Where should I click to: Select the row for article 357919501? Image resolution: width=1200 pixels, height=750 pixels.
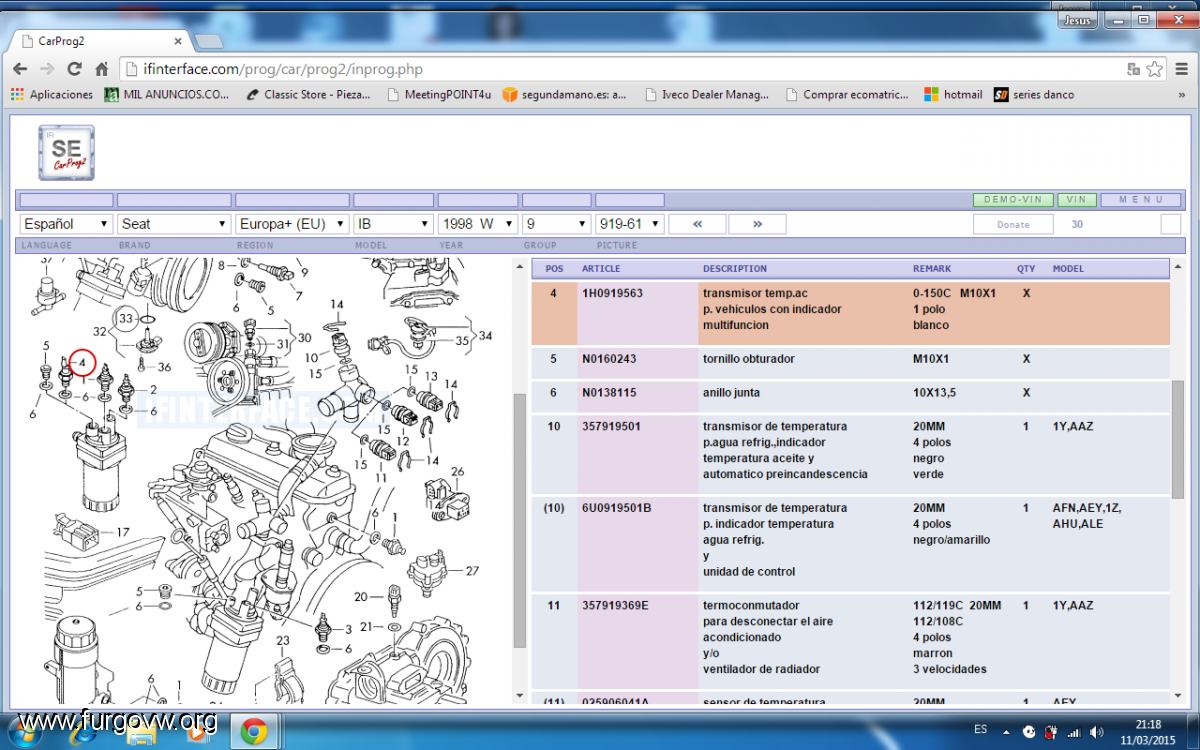tap(850, 454)
